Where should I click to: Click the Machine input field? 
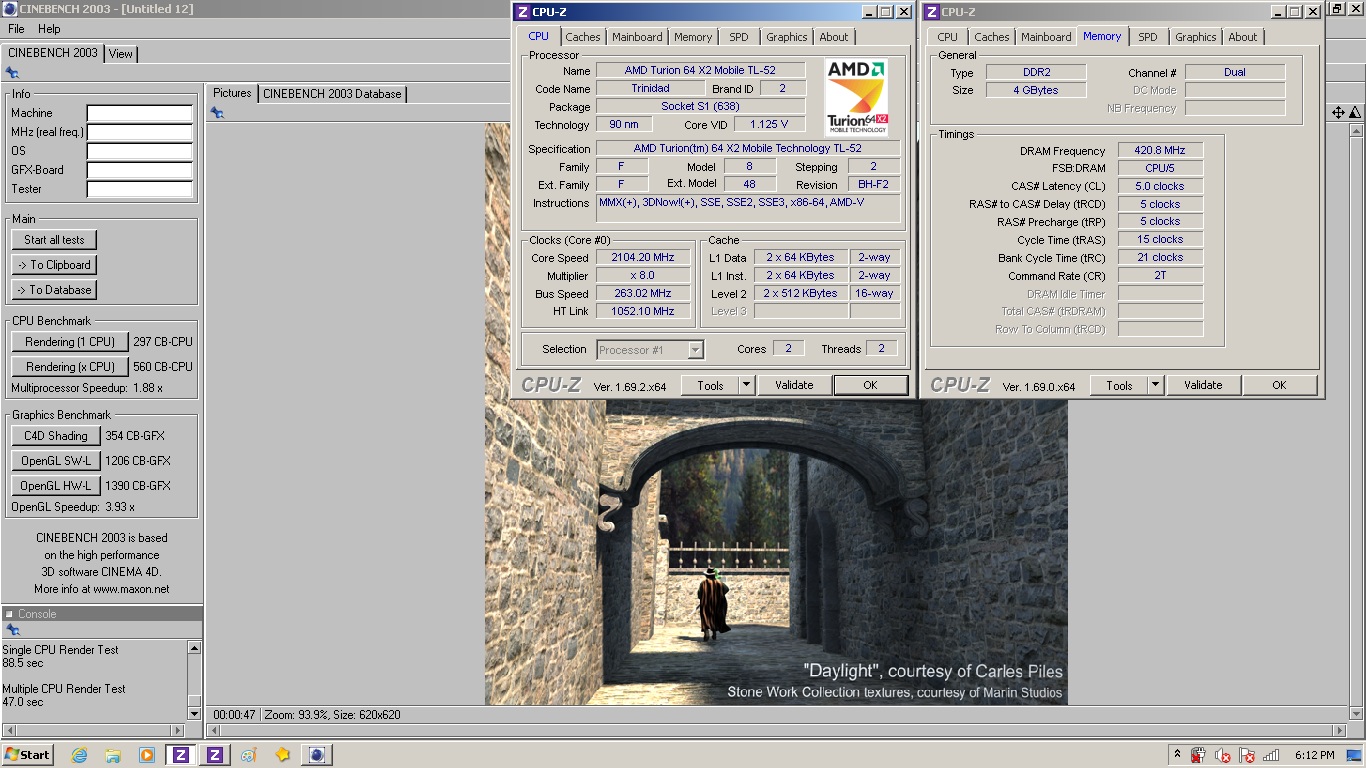(x=139, y=113)
